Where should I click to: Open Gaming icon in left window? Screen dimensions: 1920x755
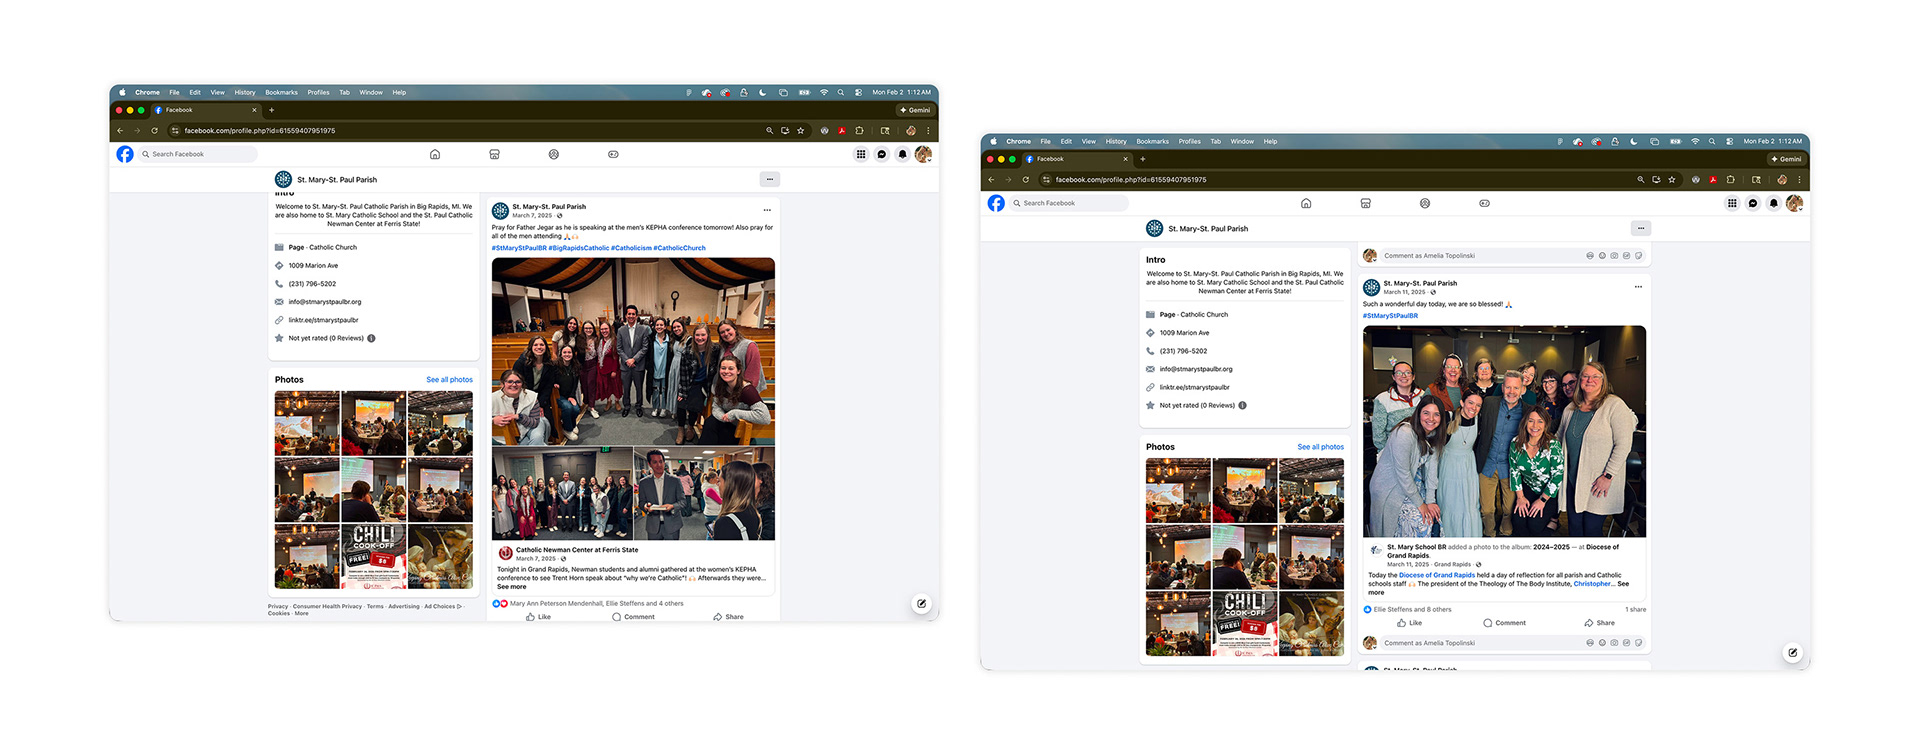613,154
